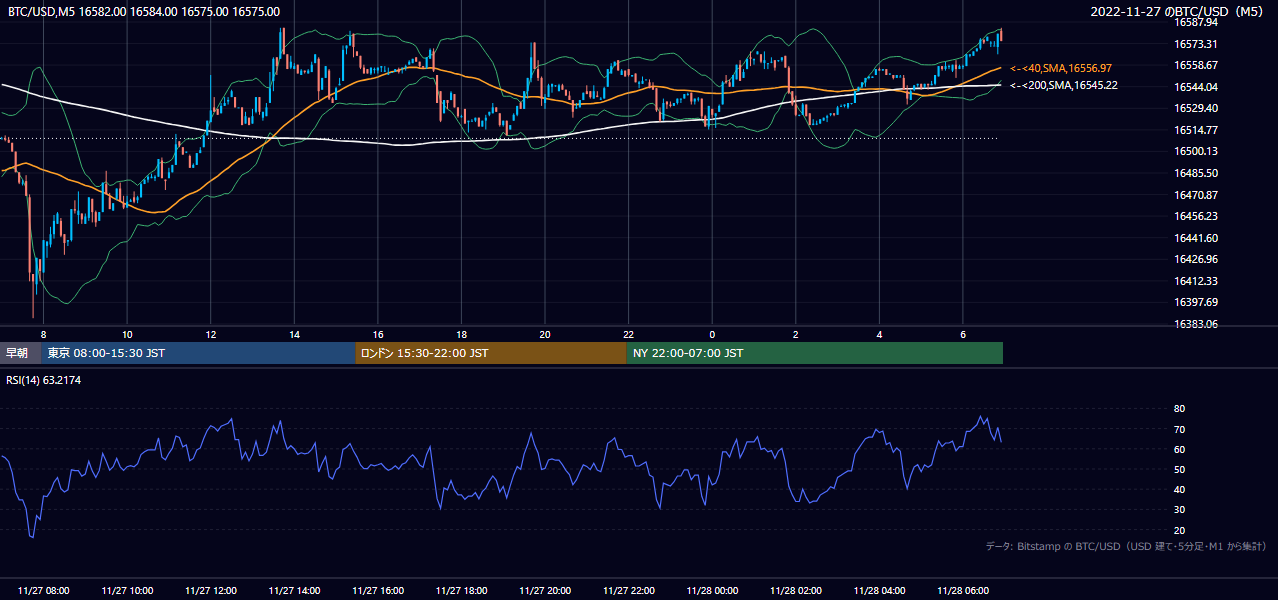1278x600 pixels.
Task: Click price axis label 16587.94
Action: pos(1195,22)
